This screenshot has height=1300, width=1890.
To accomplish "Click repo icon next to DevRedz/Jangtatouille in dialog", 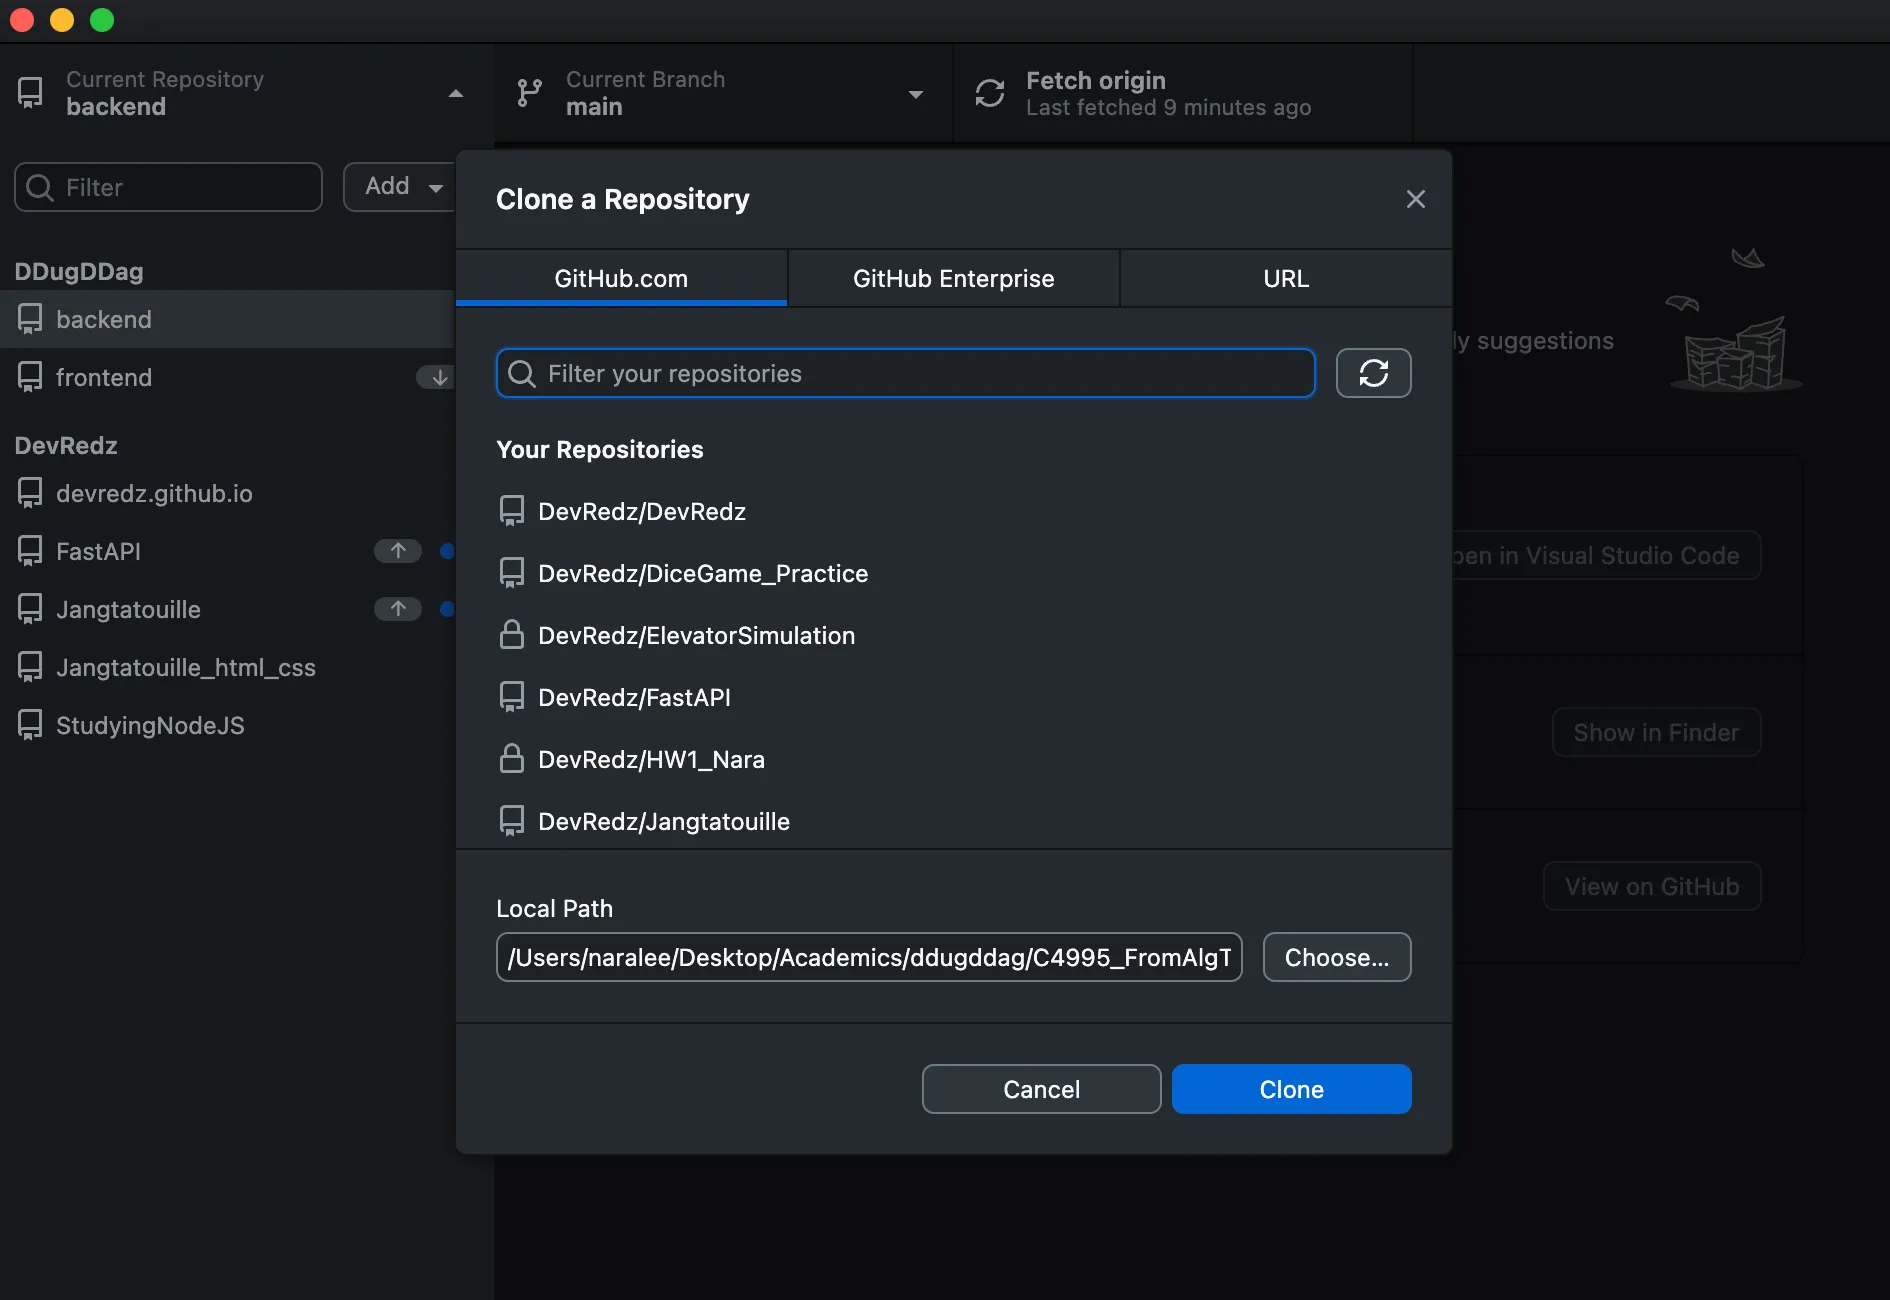I will coord(512,821).
